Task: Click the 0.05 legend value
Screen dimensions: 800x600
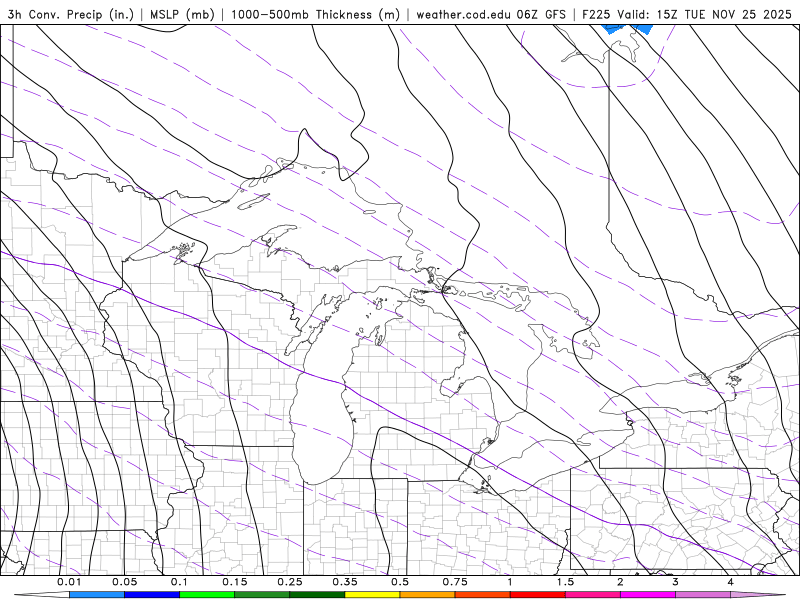Action: (x=124, y=582)
